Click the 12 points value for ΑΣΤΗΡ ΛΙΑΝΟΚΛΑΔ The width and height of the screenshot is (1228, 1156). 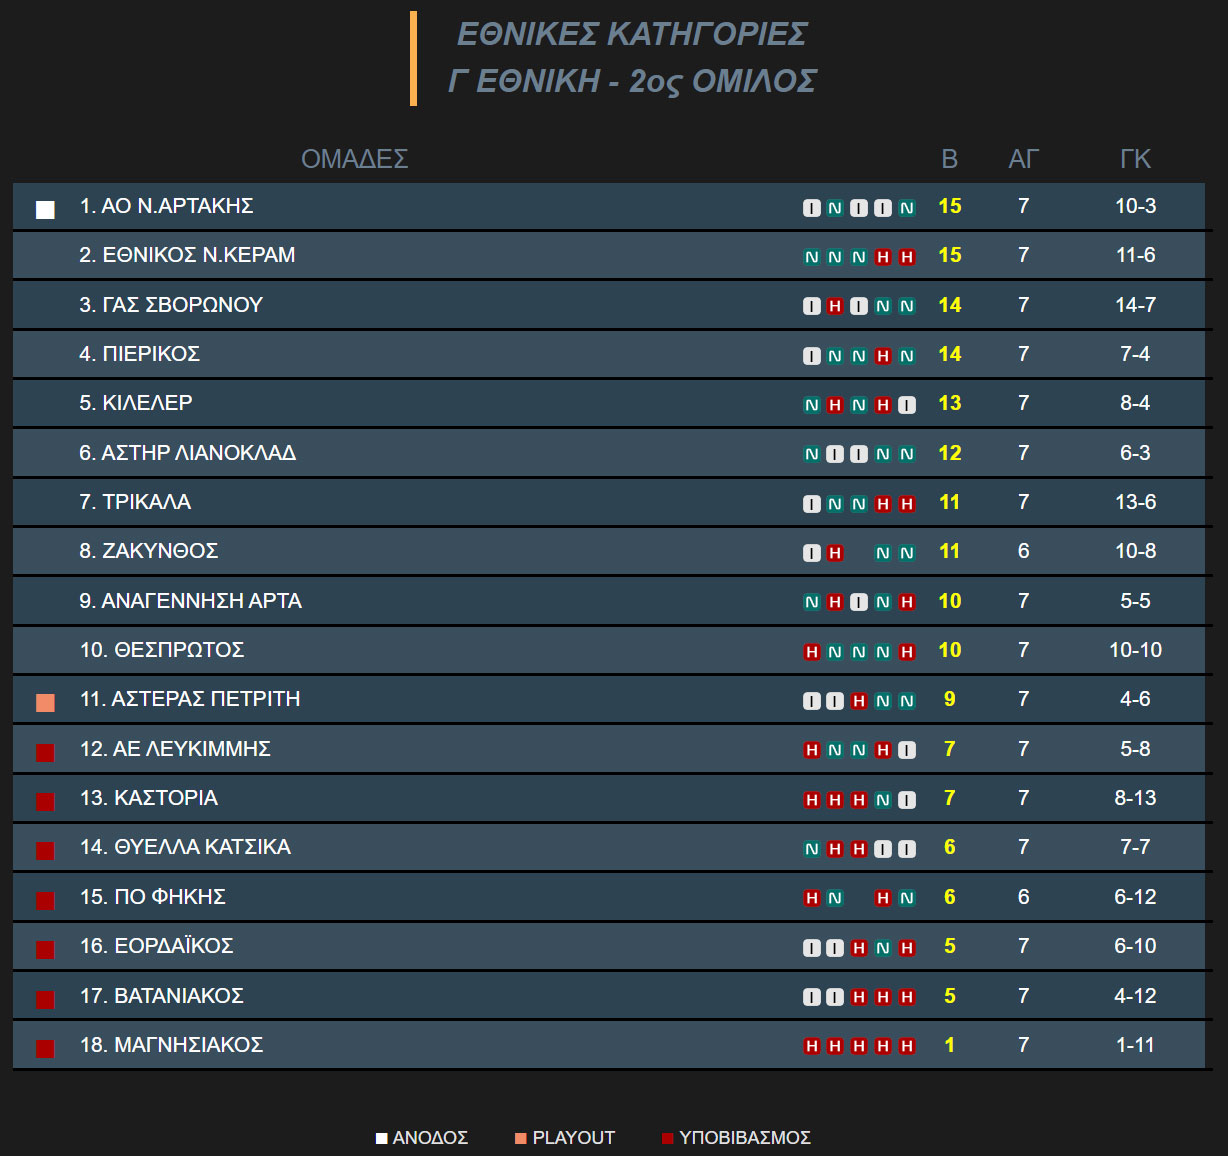[x=950, y=453]
